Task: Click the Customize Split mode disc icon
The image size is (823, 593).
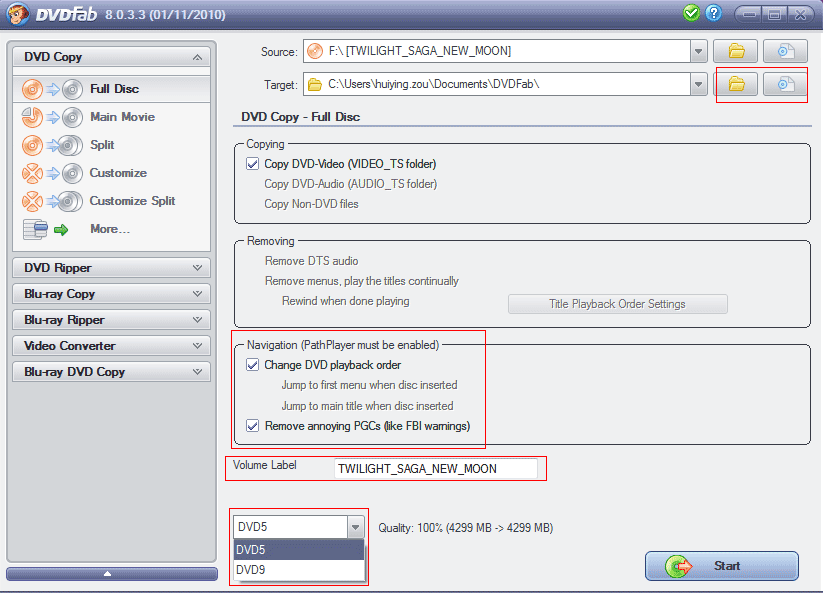Action: coord(52,201)
